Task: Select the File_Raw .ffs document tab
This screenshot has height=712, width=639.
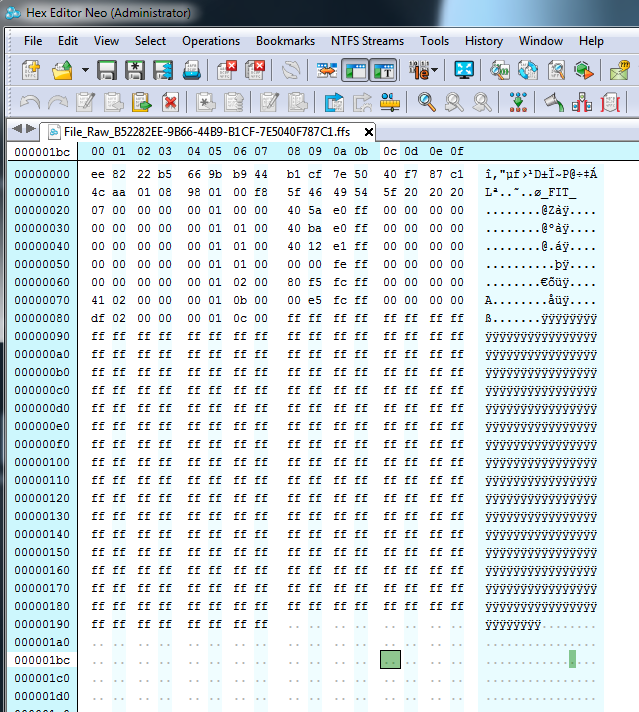Action: [207, 132]
